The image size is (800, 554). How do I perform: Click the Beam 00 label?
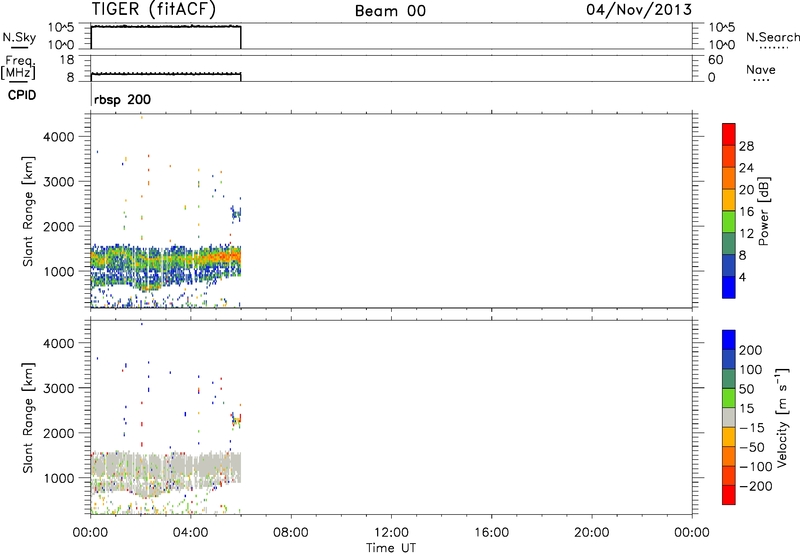point(390,11)
